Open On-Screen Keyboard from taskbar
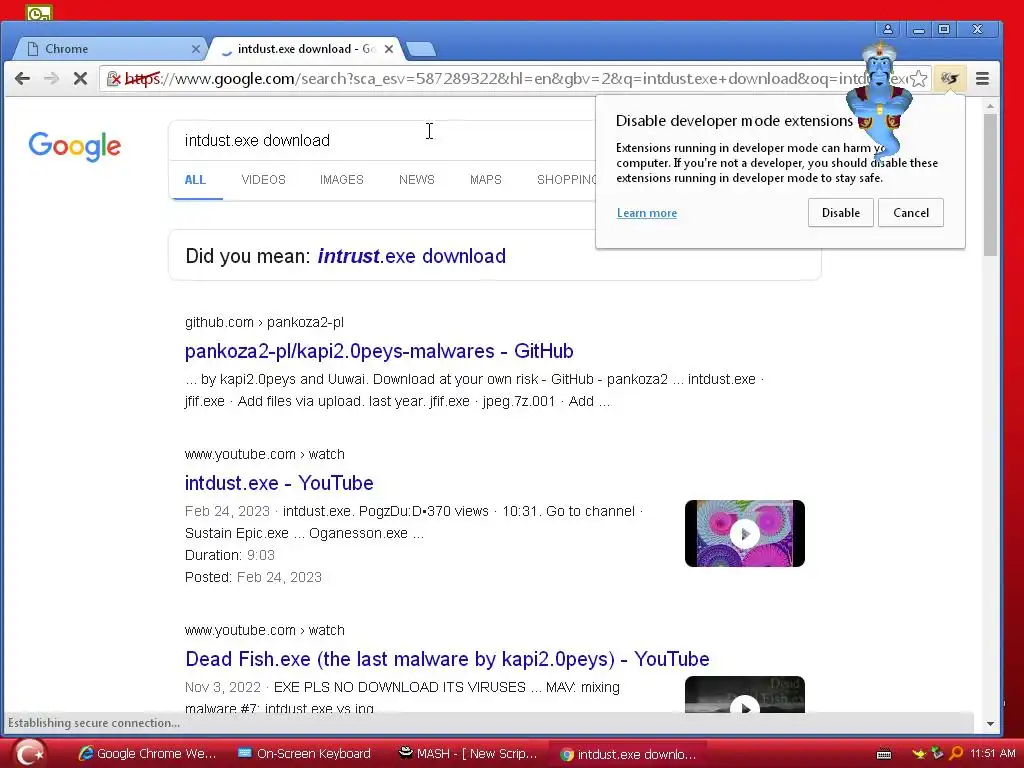The height and width of the screenshot is (768, 1024). click(304, 754)
